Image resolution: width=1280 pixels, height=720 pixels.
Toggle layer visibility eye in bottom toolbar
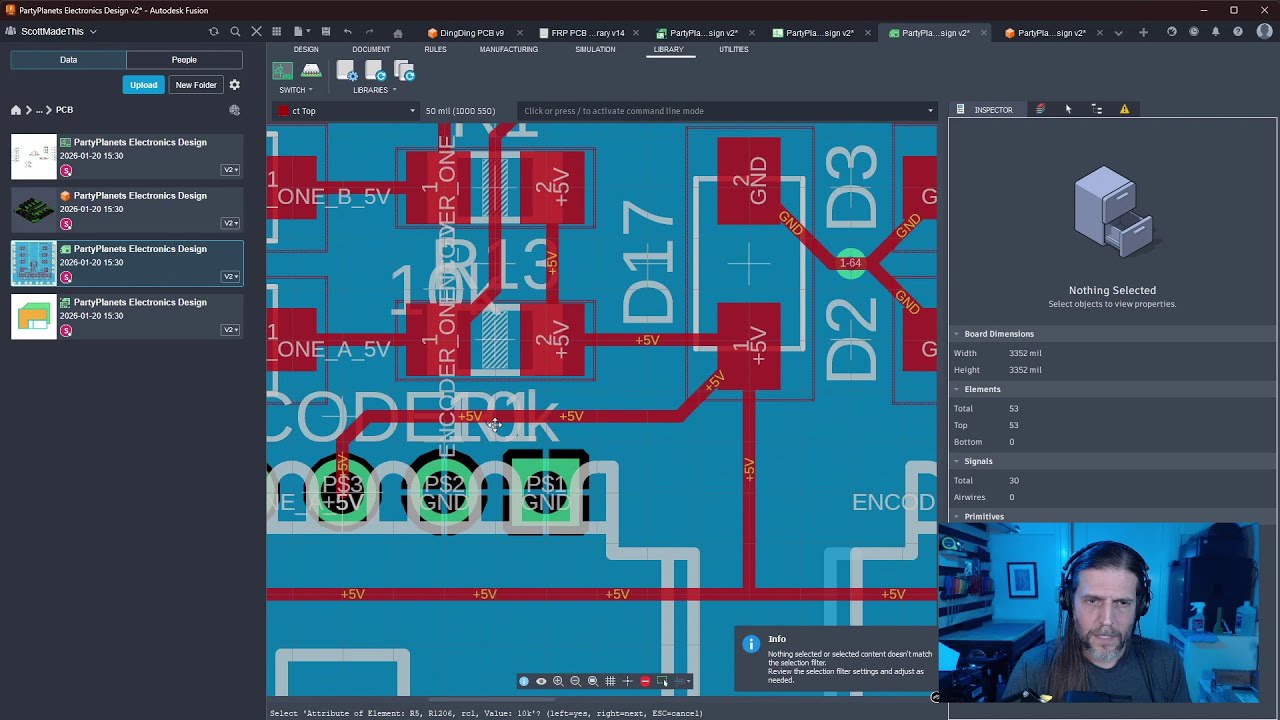point(541,681)
